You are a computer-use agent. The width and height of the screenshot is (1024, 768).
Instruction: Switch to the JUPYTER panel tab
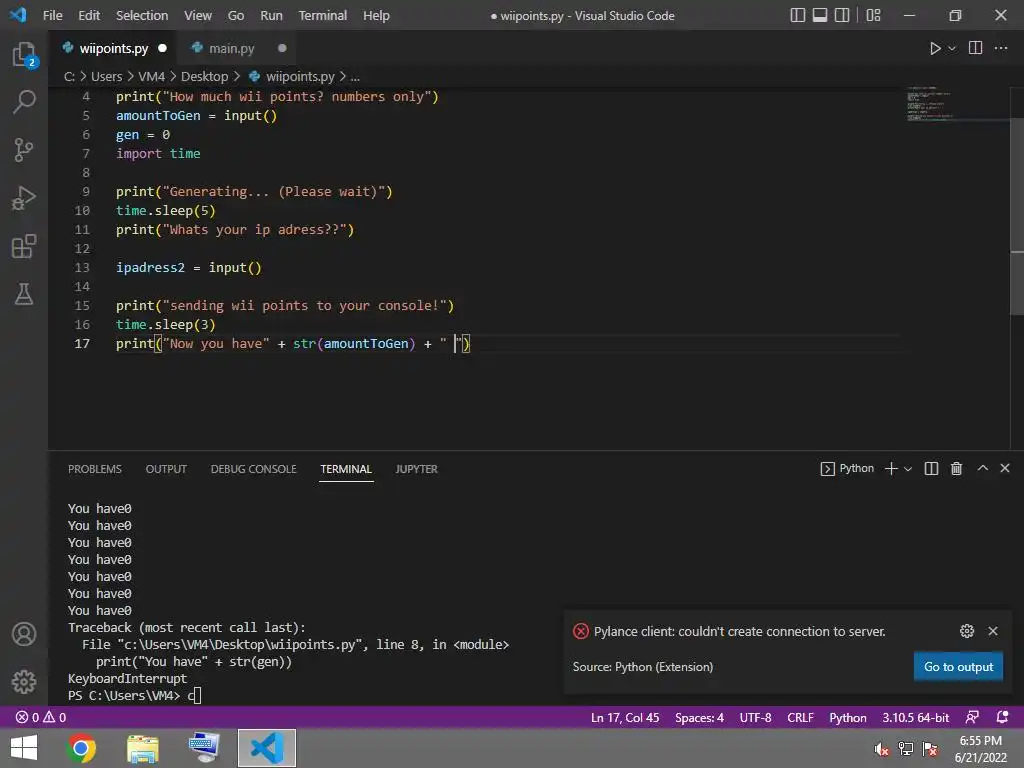(416, 469)
